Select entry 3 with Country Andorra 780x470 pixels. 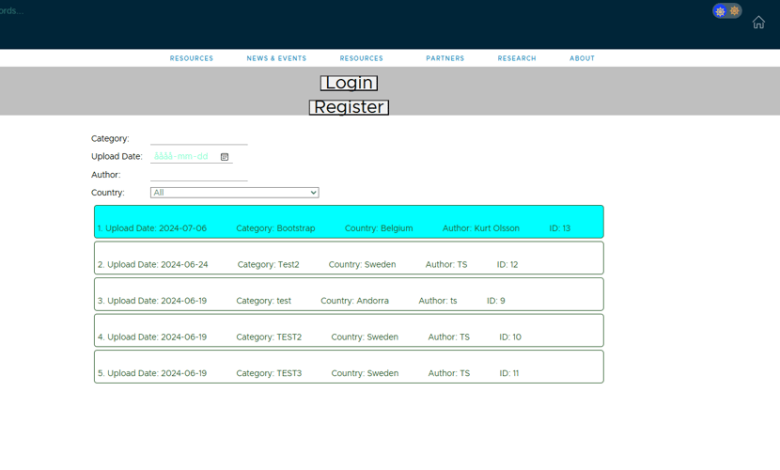pos(349,294)
